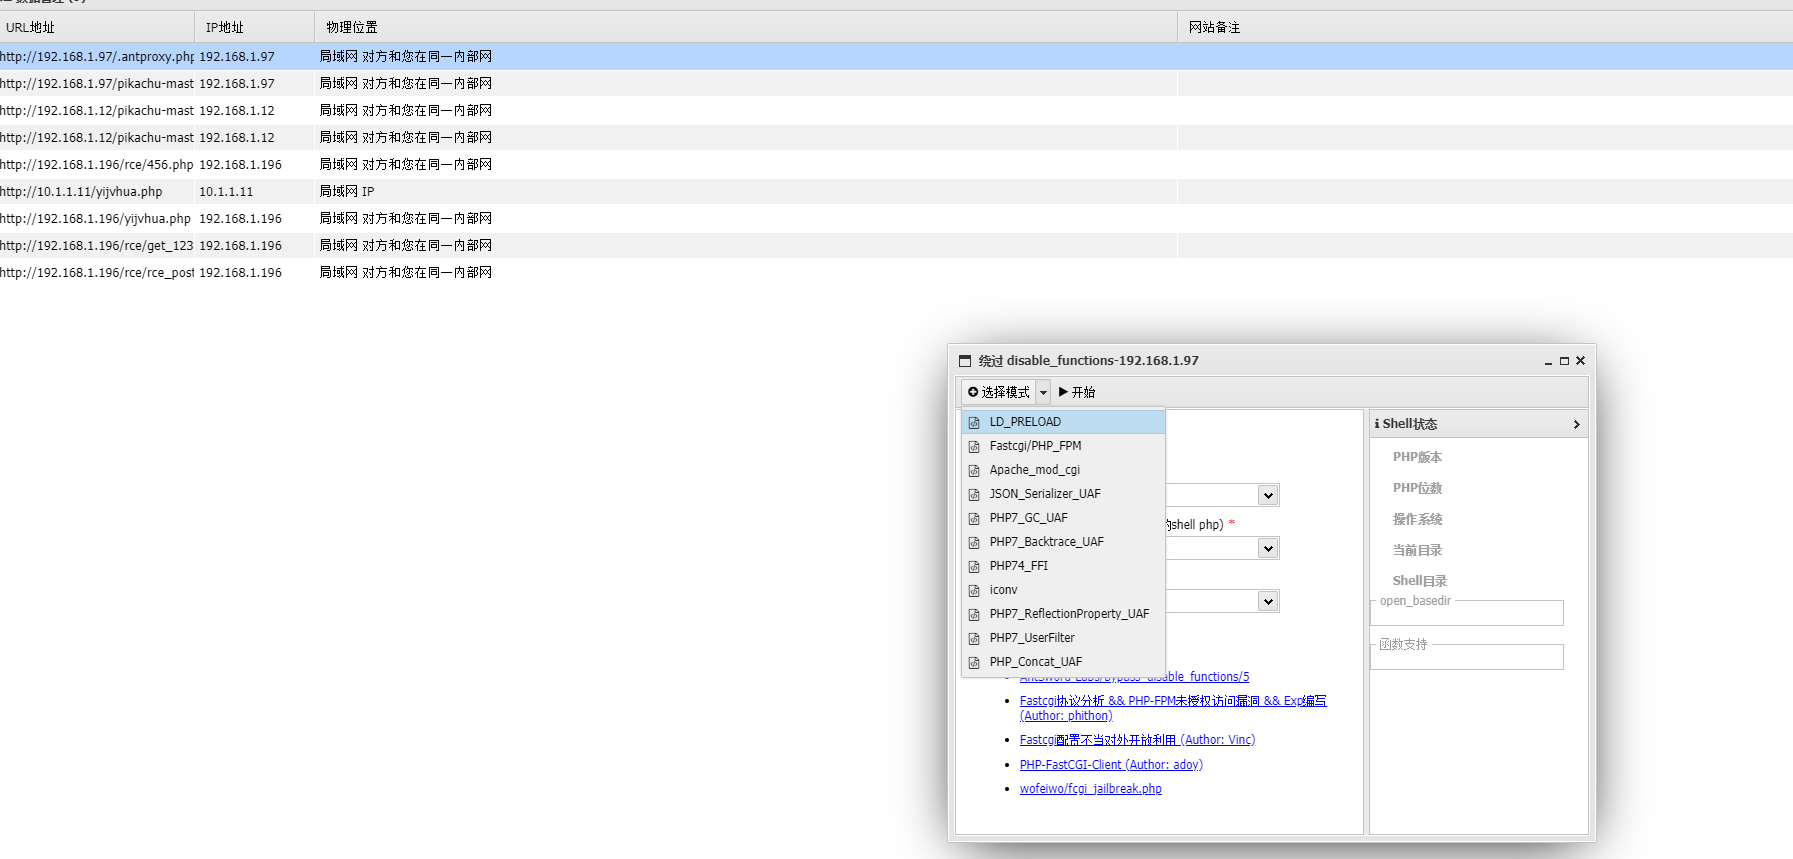This screenshot has height=859, width=1793.
Task: Click Shell目录 label in Shell状态
Action: click(x=1420, y=581)
